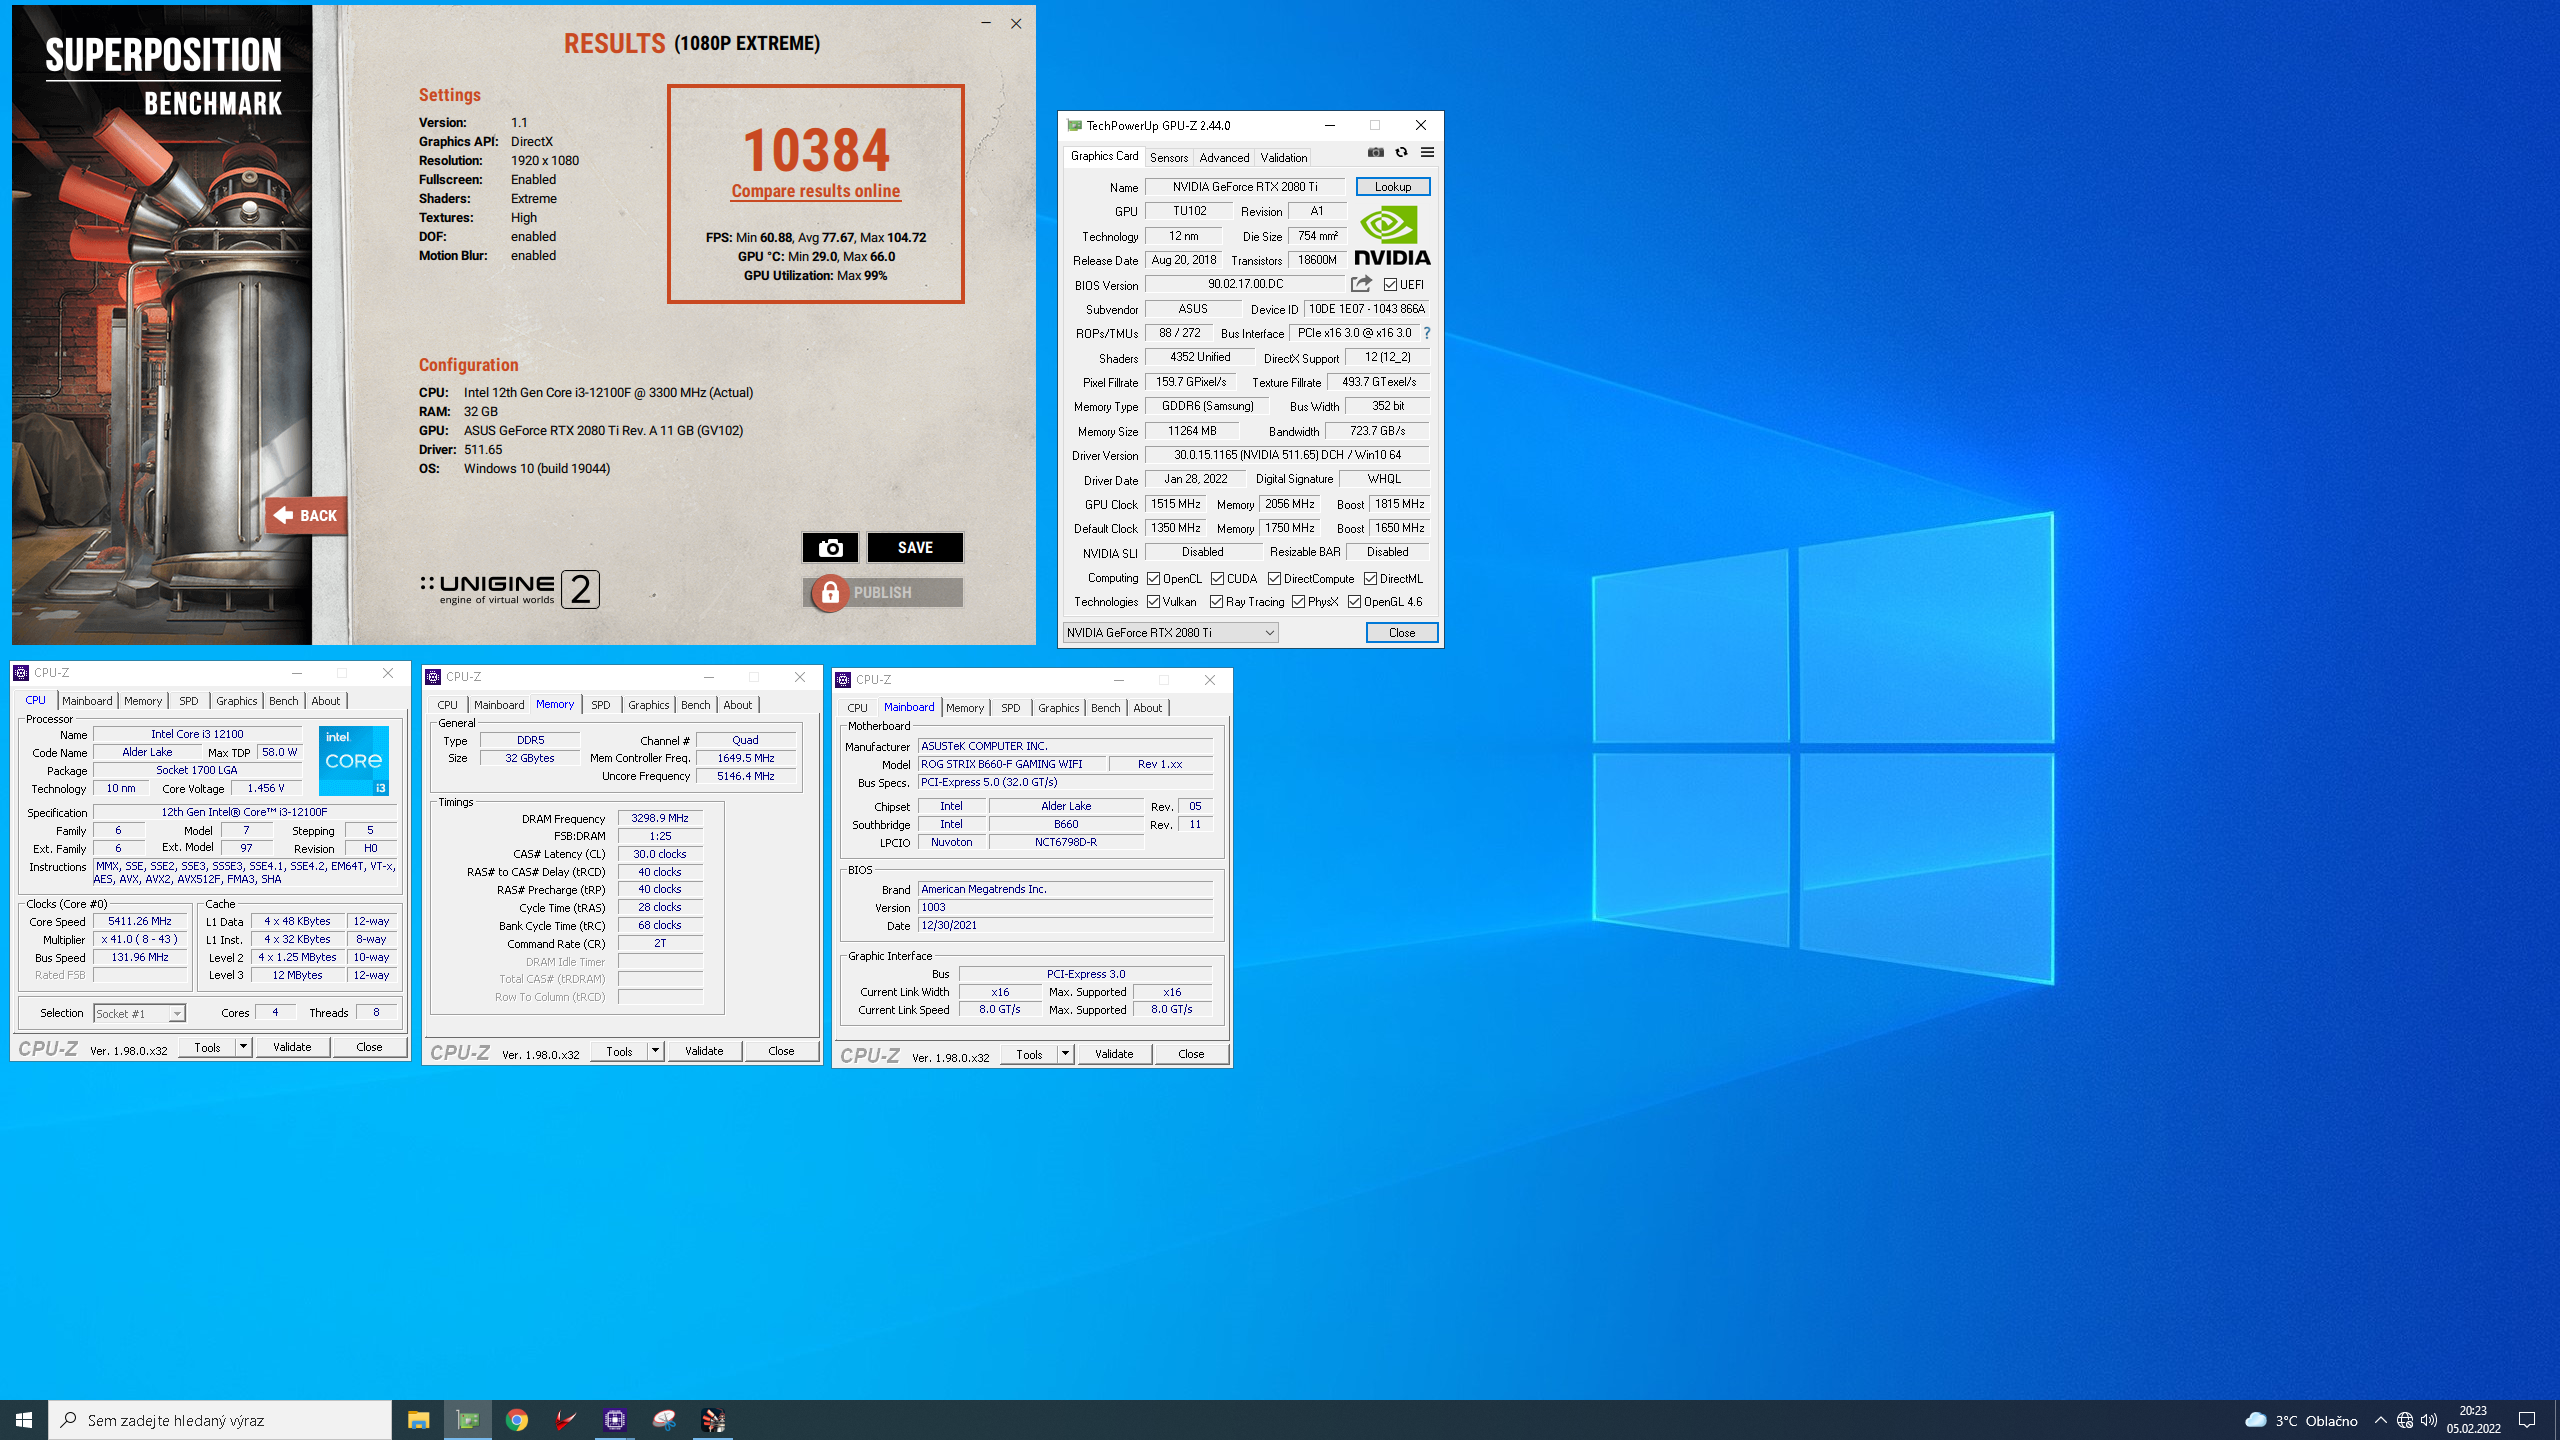Toggle the CUDA checkbox
Screen dimensions: 2560x1440
pos(1217,579)
